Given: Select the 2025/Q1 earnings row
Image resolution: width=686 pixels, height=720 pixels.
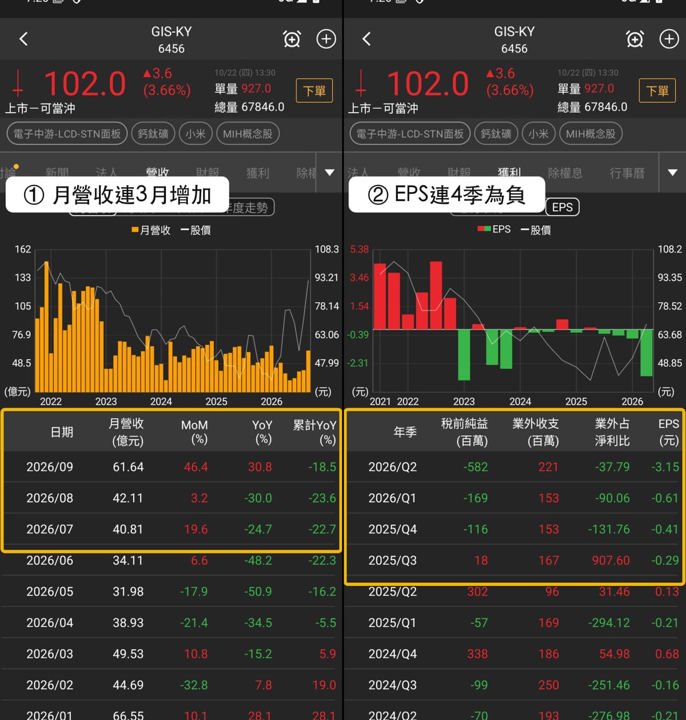Looking at the screenshot, I should click(x=514, y=623).
